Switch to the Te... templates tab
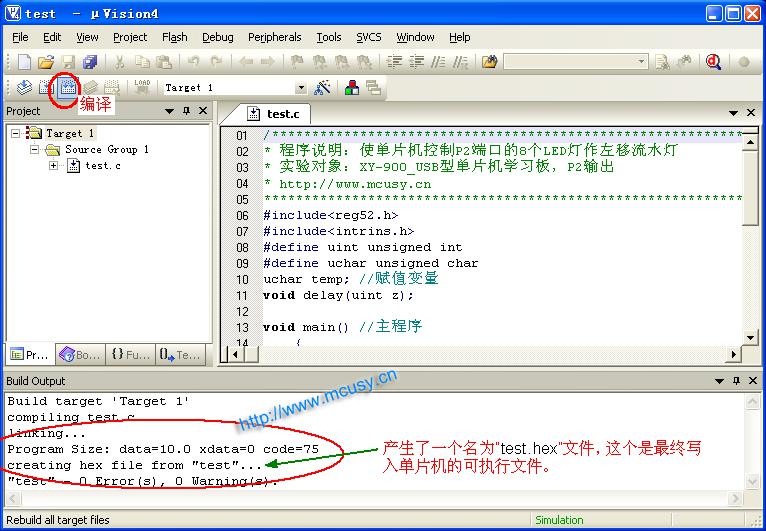Image resolution: width=766 pixels, height=531 pixels. point(180,355)
